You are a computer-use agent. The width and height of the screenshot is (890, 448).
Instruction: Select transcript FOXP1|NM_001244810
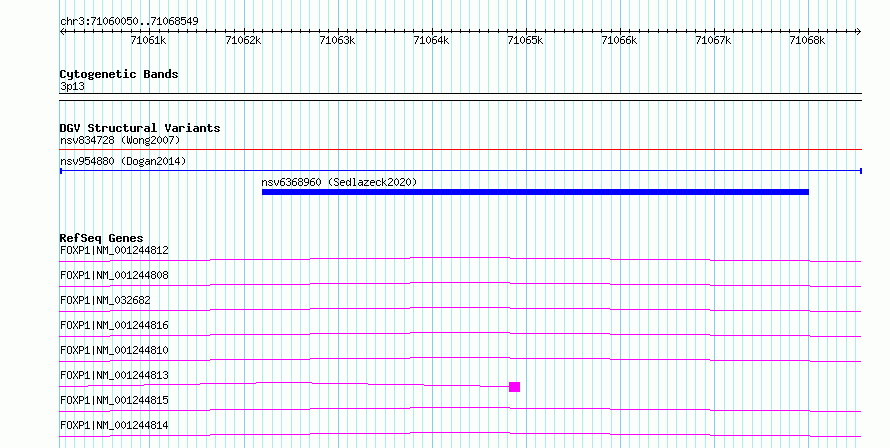(x=114, y=350)
